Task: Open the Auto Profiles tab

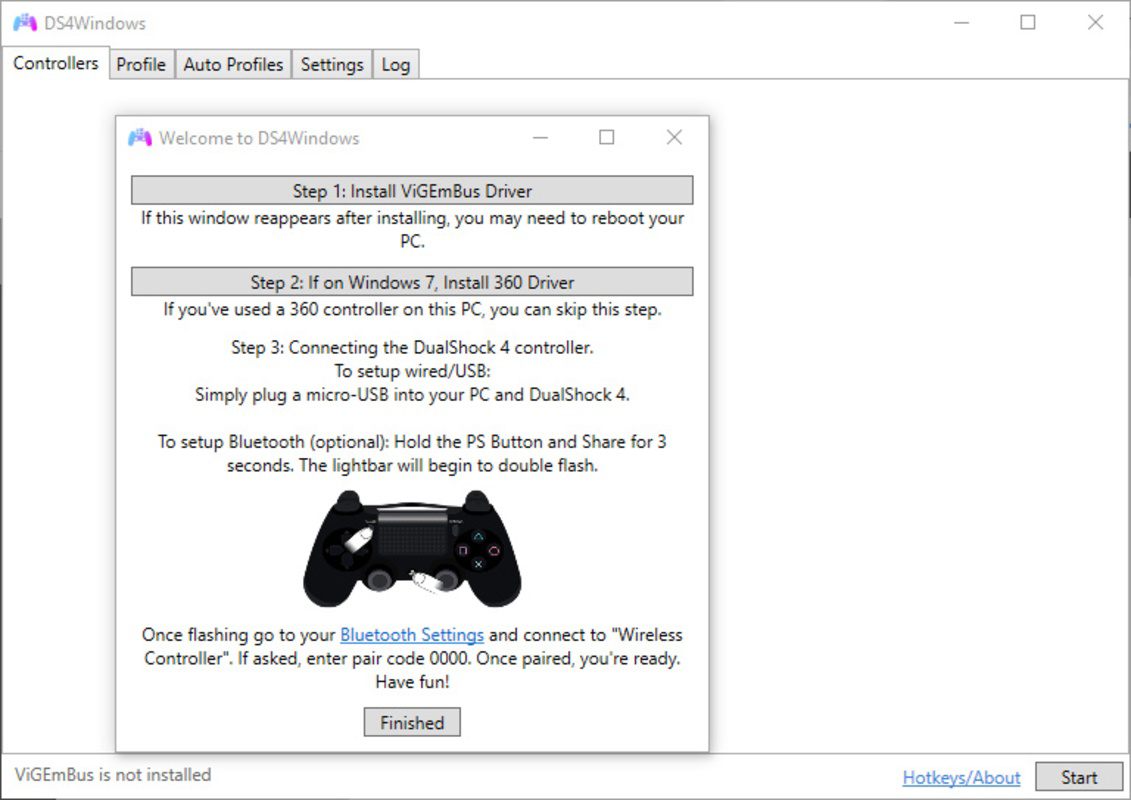Action: click(x=232, y=64)
